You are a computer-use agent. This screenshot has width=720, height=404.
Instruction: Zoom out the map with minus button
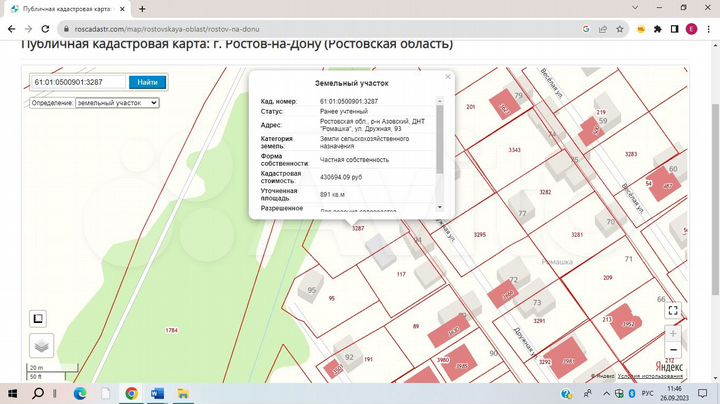point(673,350)
